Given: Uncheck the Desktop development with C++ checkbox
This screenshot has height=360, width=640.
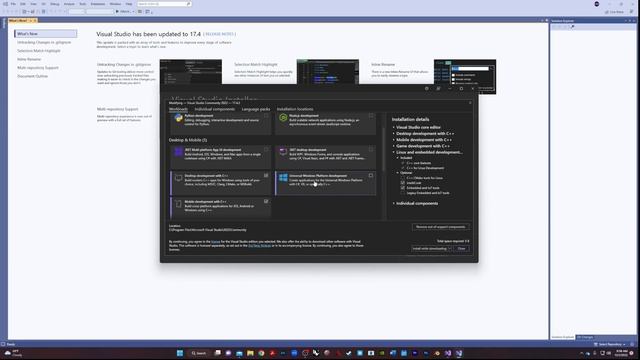Looking at the screenshot, I should coord(266,176).
